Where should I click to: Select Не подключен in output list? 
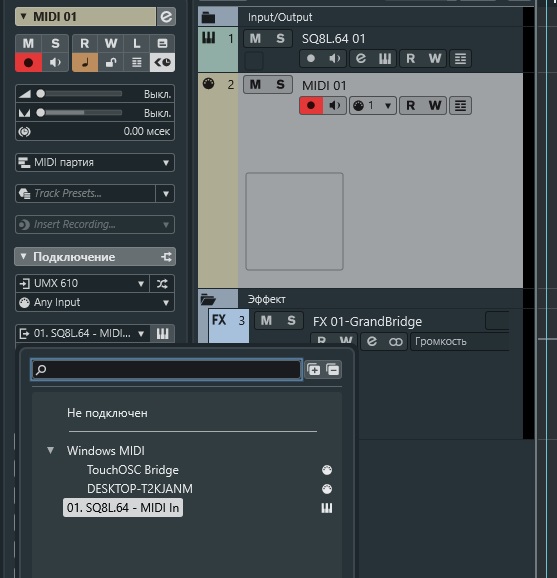pos(107,413)
